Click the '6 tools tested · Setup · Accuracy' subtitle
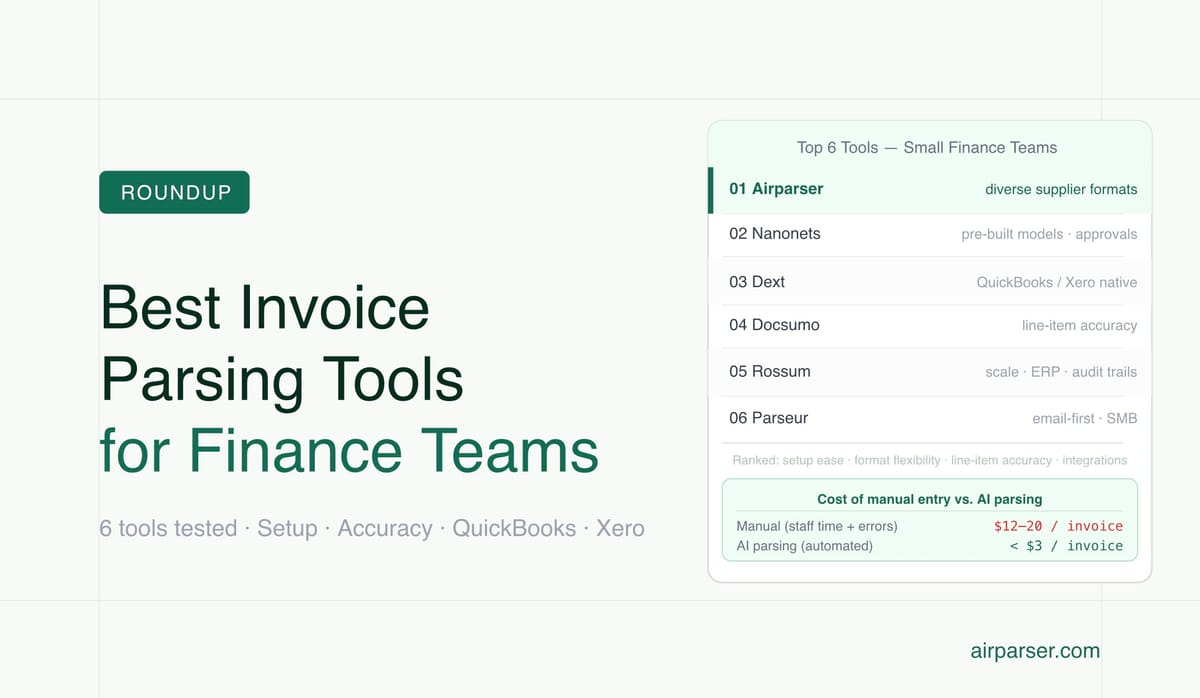The height and width of the screenshot is (698, 1200). coord(372,528)
